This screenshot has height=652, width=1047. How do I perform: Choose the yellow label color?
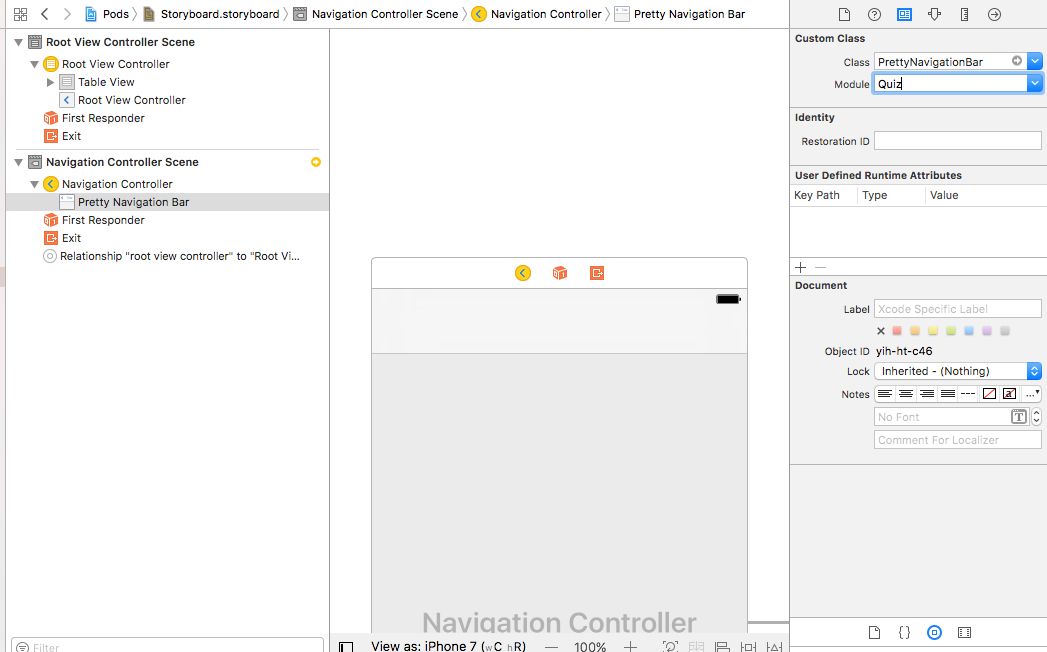[933, 331]
